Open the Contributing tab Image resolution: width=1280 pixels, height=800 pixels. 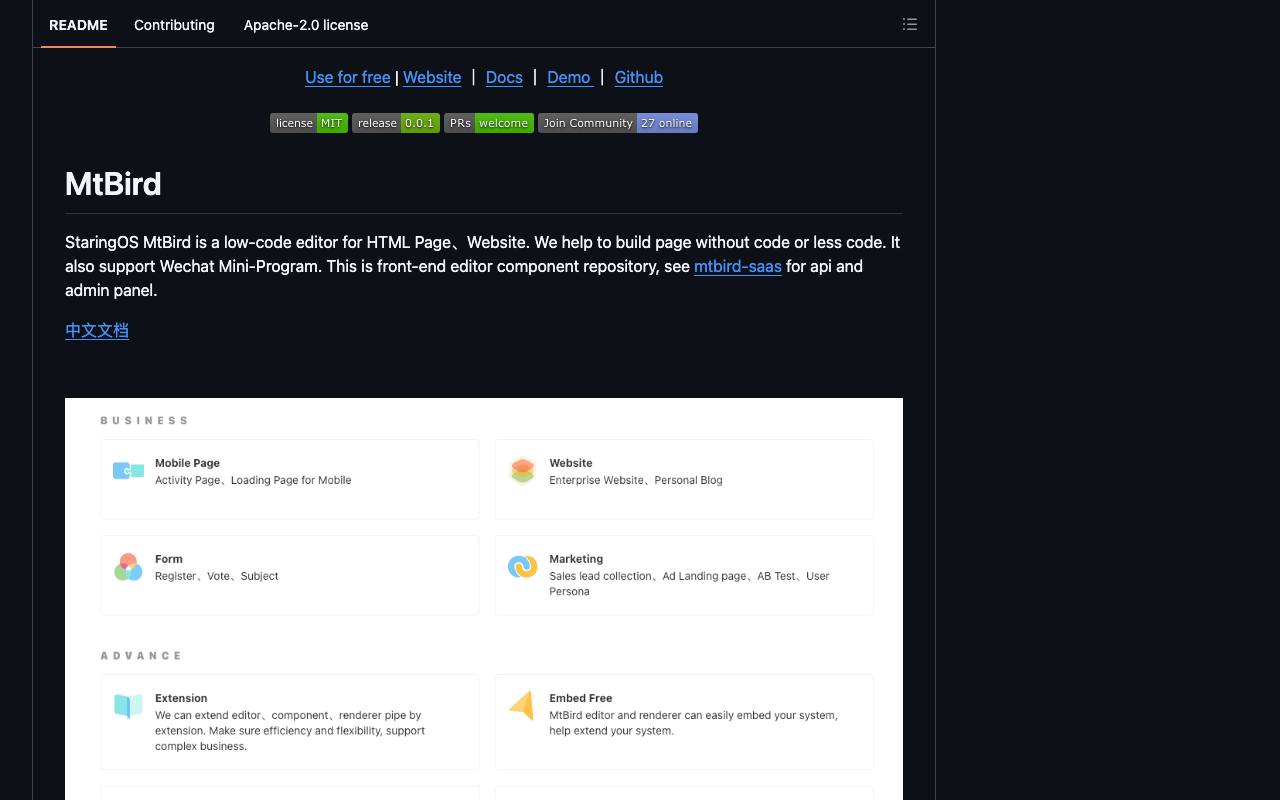(174, 25)
